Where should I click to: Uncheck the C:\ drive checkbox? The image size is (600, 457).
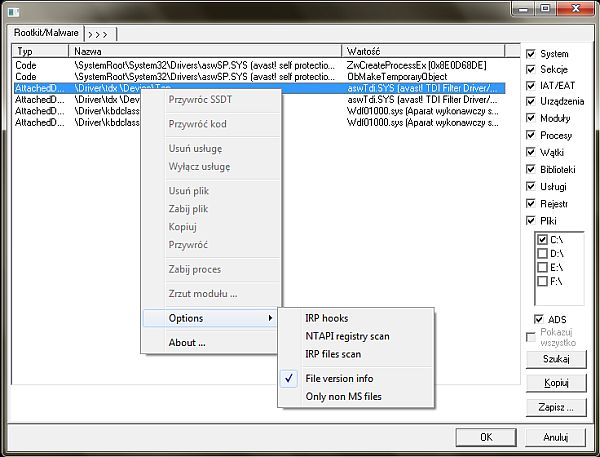[x=542, y=240]
